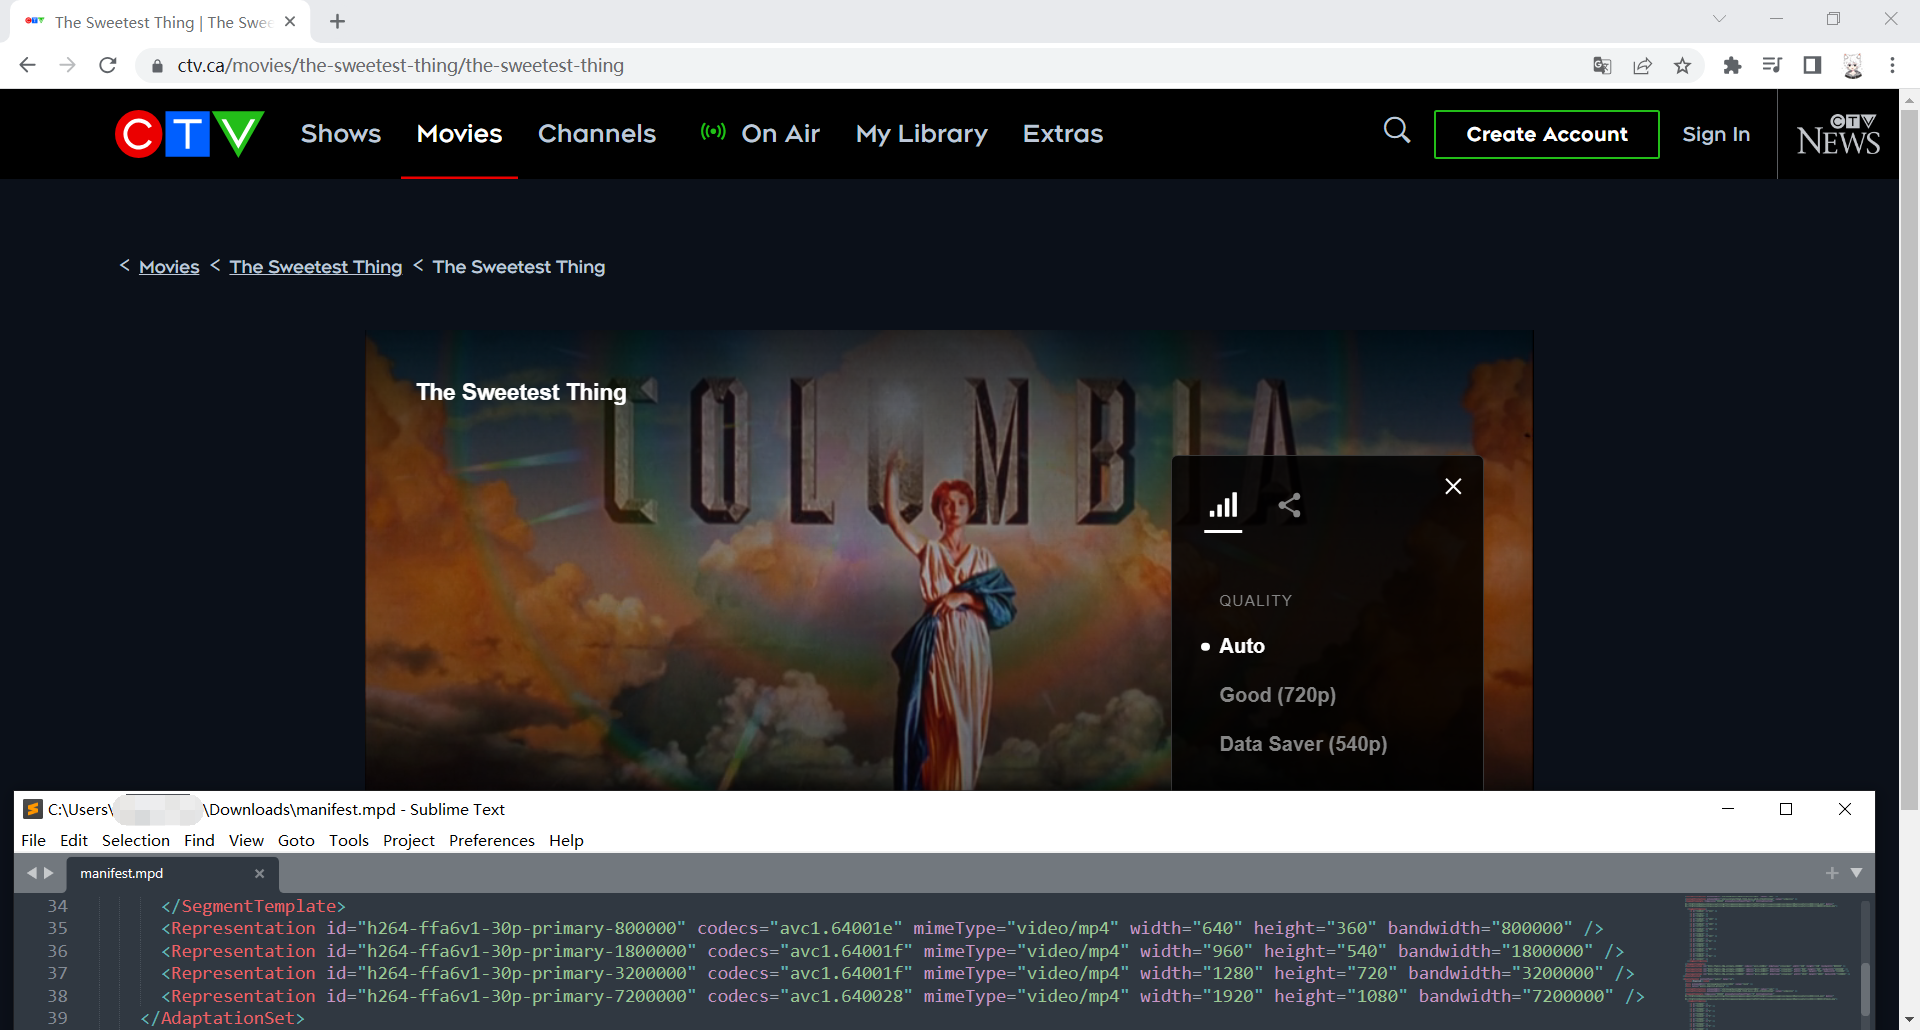Click the browser address bar URL
The width and height of the screenshot is (1920, 1030).
coord(400,65)
